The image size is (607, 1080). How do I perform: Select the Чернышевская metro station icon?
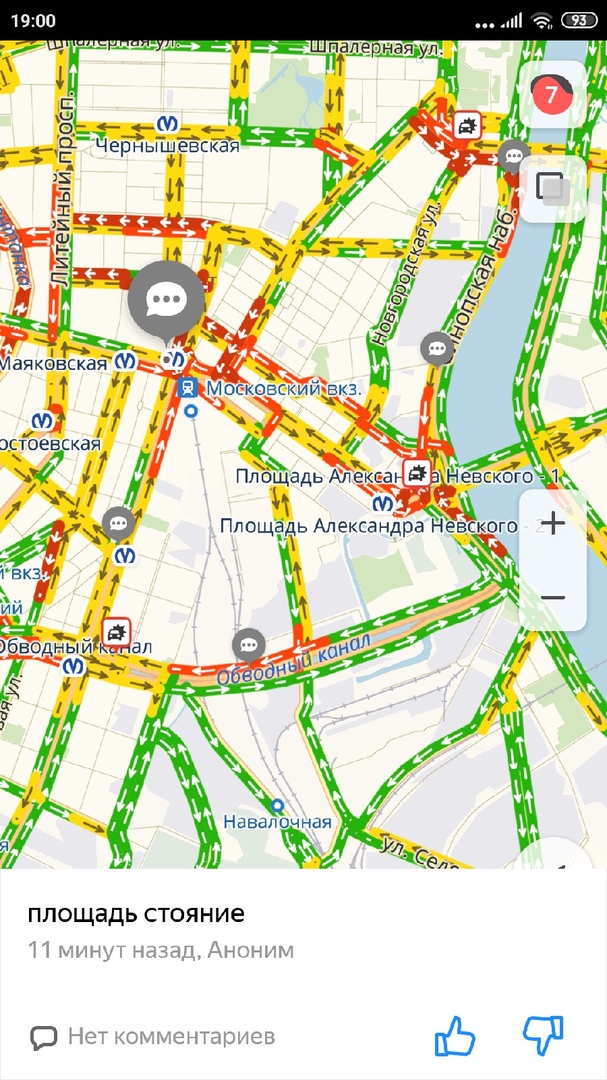[x=167, y=123]
